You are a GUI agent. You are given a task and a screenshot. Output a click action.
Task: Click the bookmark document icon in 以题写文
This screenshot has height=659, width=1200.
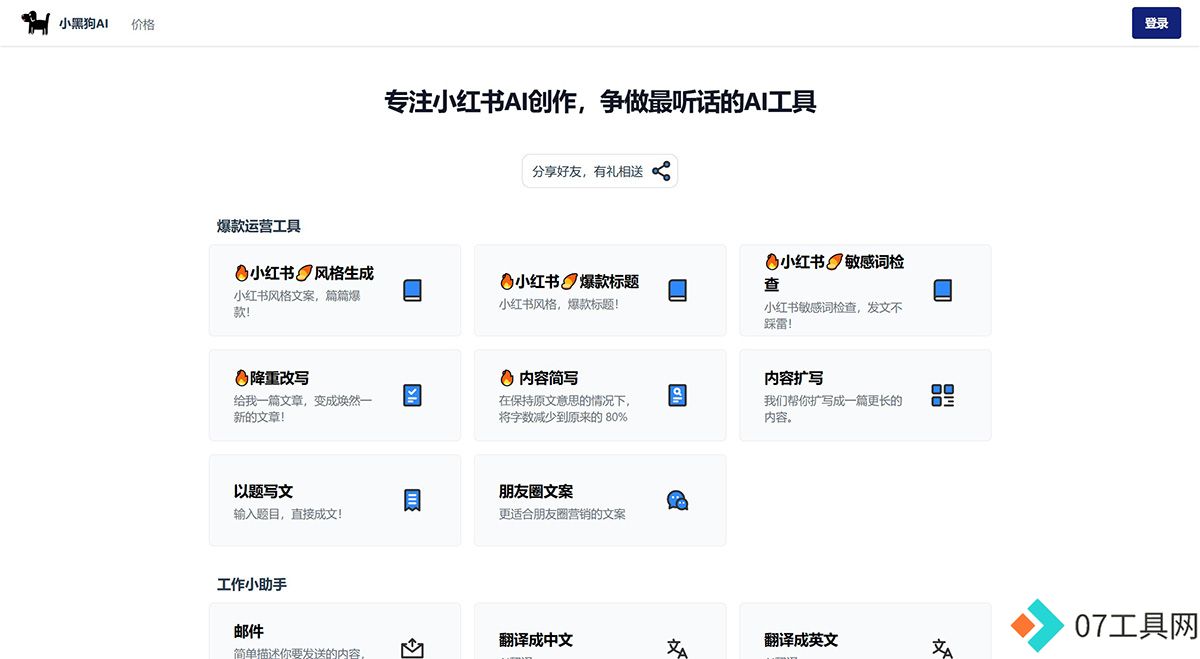tap(412, 500)
